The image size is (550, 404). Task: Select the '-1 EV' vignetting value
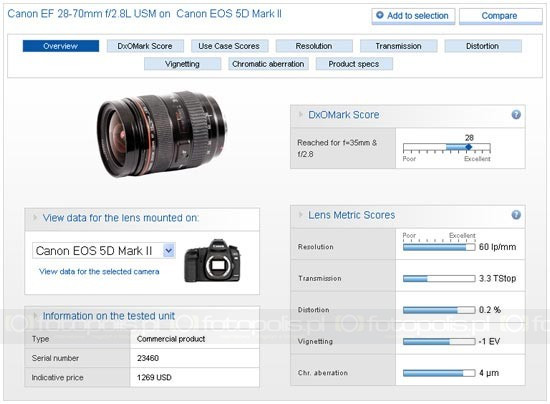point(489,342)
